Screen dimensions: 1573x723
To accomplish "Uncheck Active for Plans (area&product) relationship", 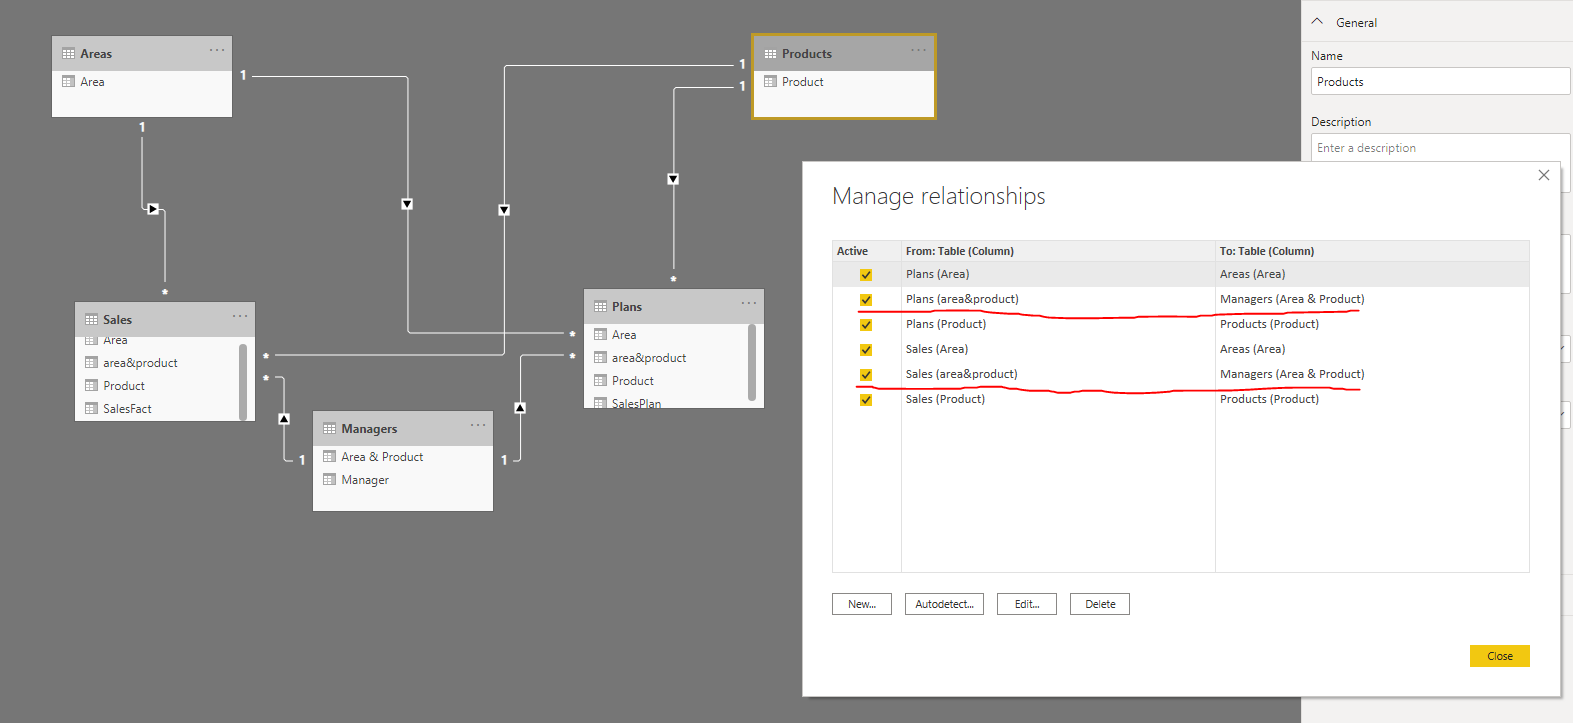I will click(x=866, y=300).
